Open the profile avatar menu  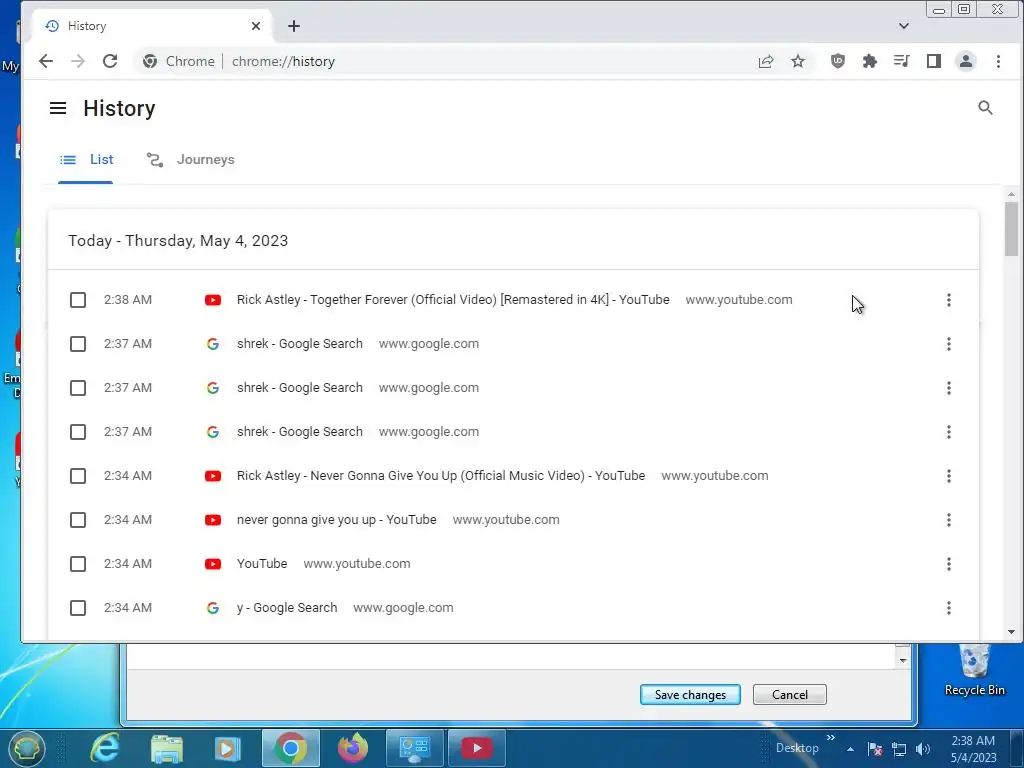point(965,61)
